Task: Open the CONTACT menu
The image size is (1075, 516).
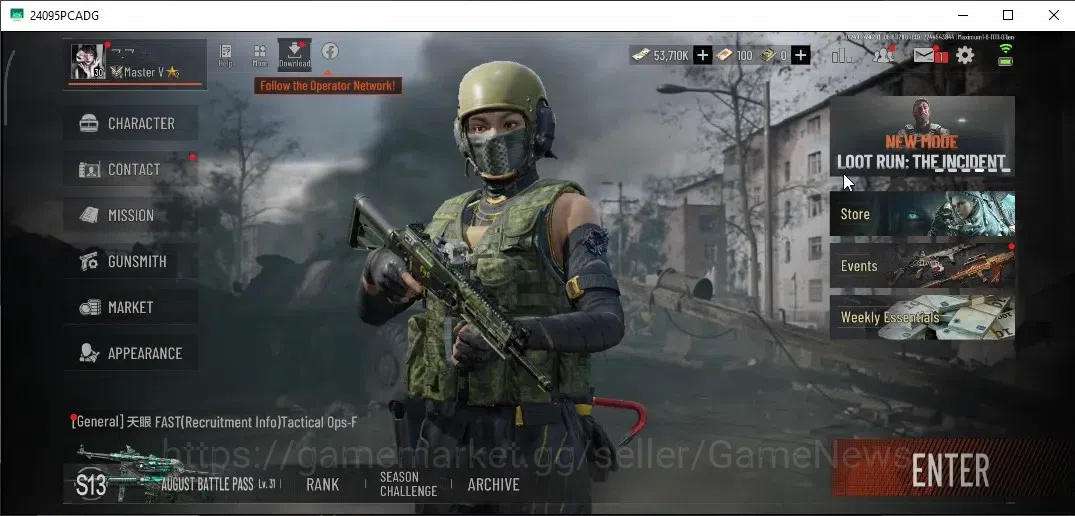Action: click(130, 169)
